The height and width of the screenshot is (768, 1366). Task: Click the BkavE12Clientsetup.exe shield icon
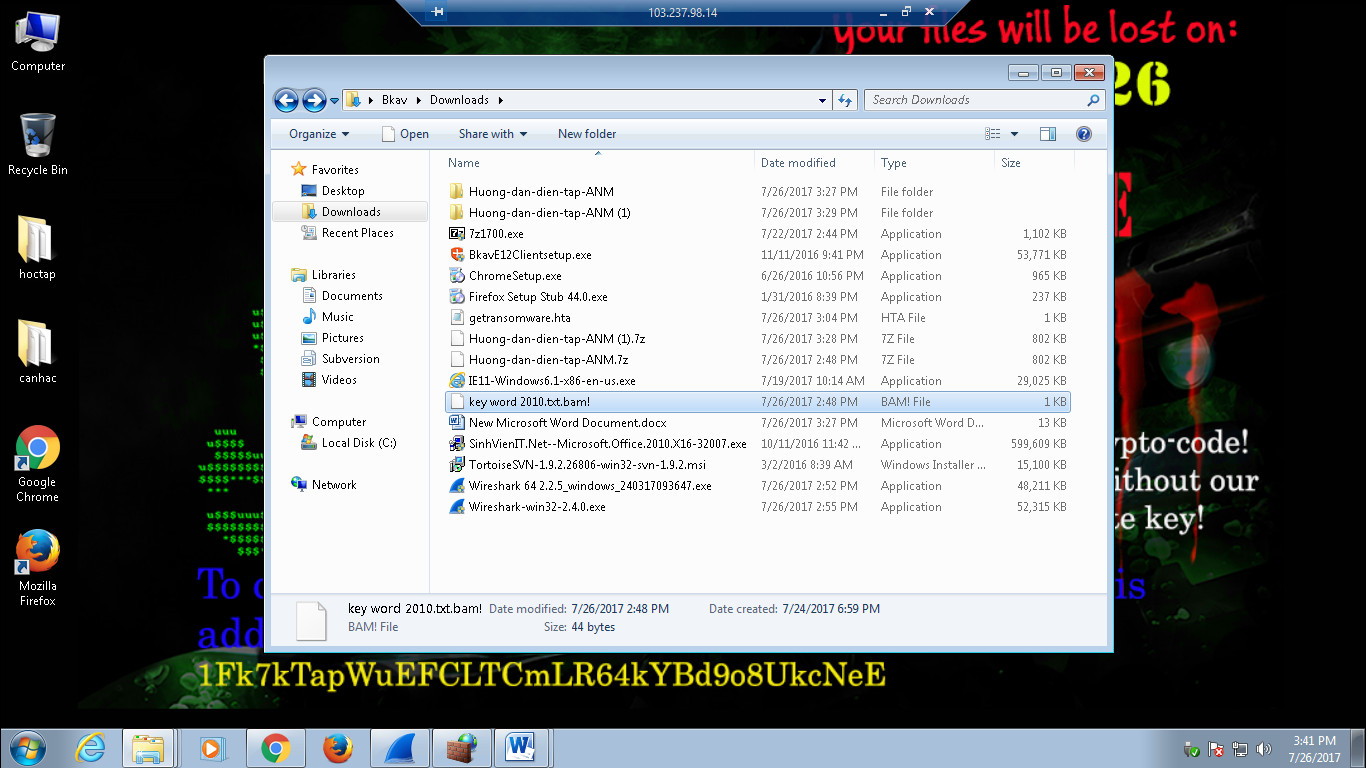coord(457,255)
